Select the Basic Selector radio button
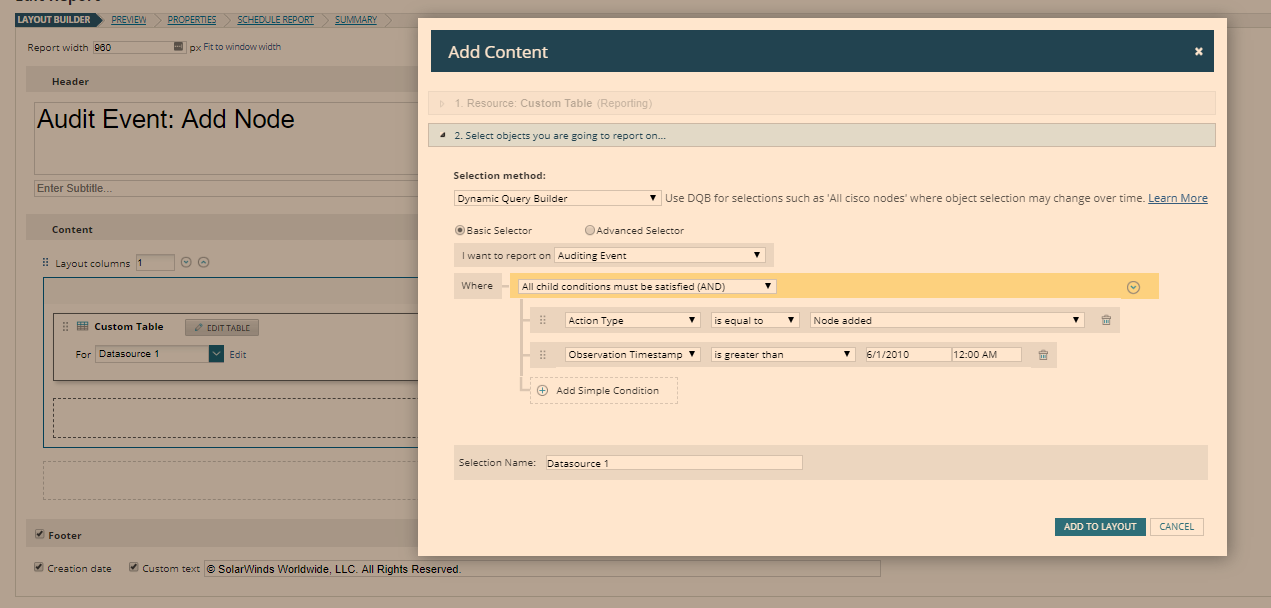This screenshot has height=608, width=1271. pos(460,231)
